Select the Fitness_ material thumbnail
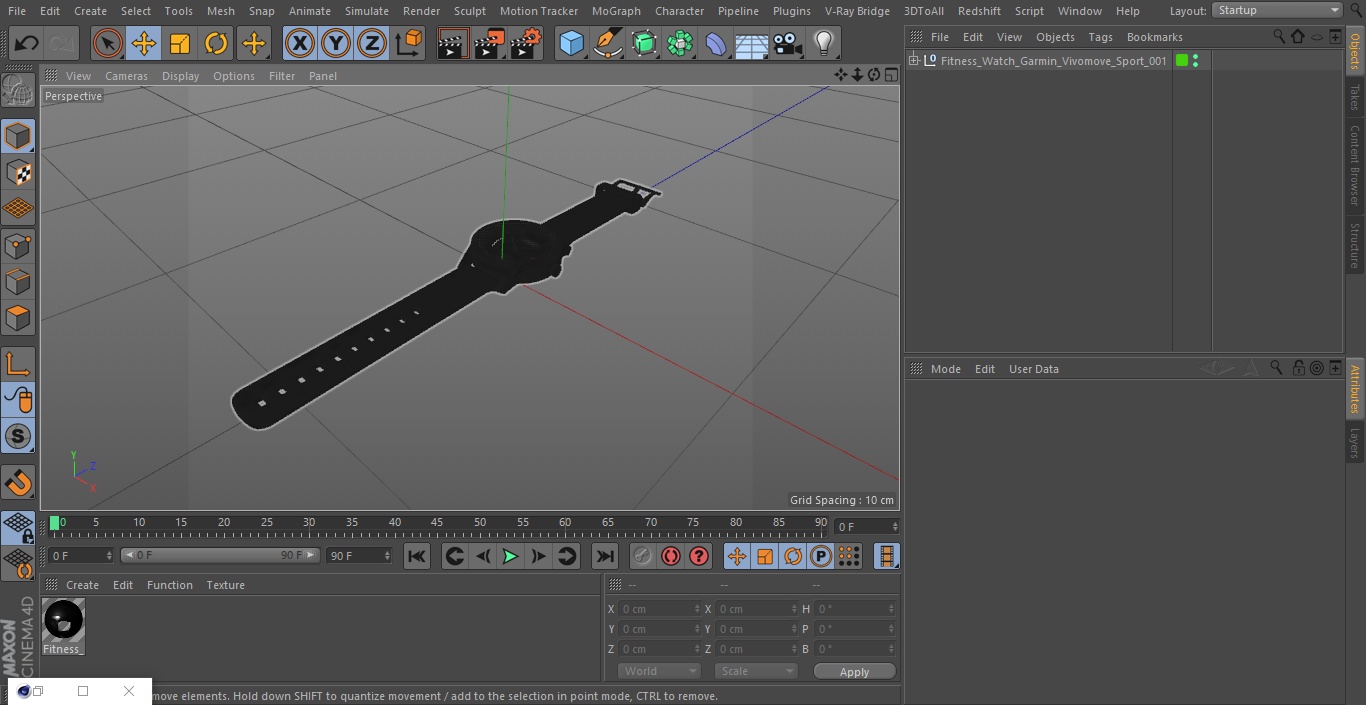The height and width of the screenshot is (705, 1366). pos(64,627)
